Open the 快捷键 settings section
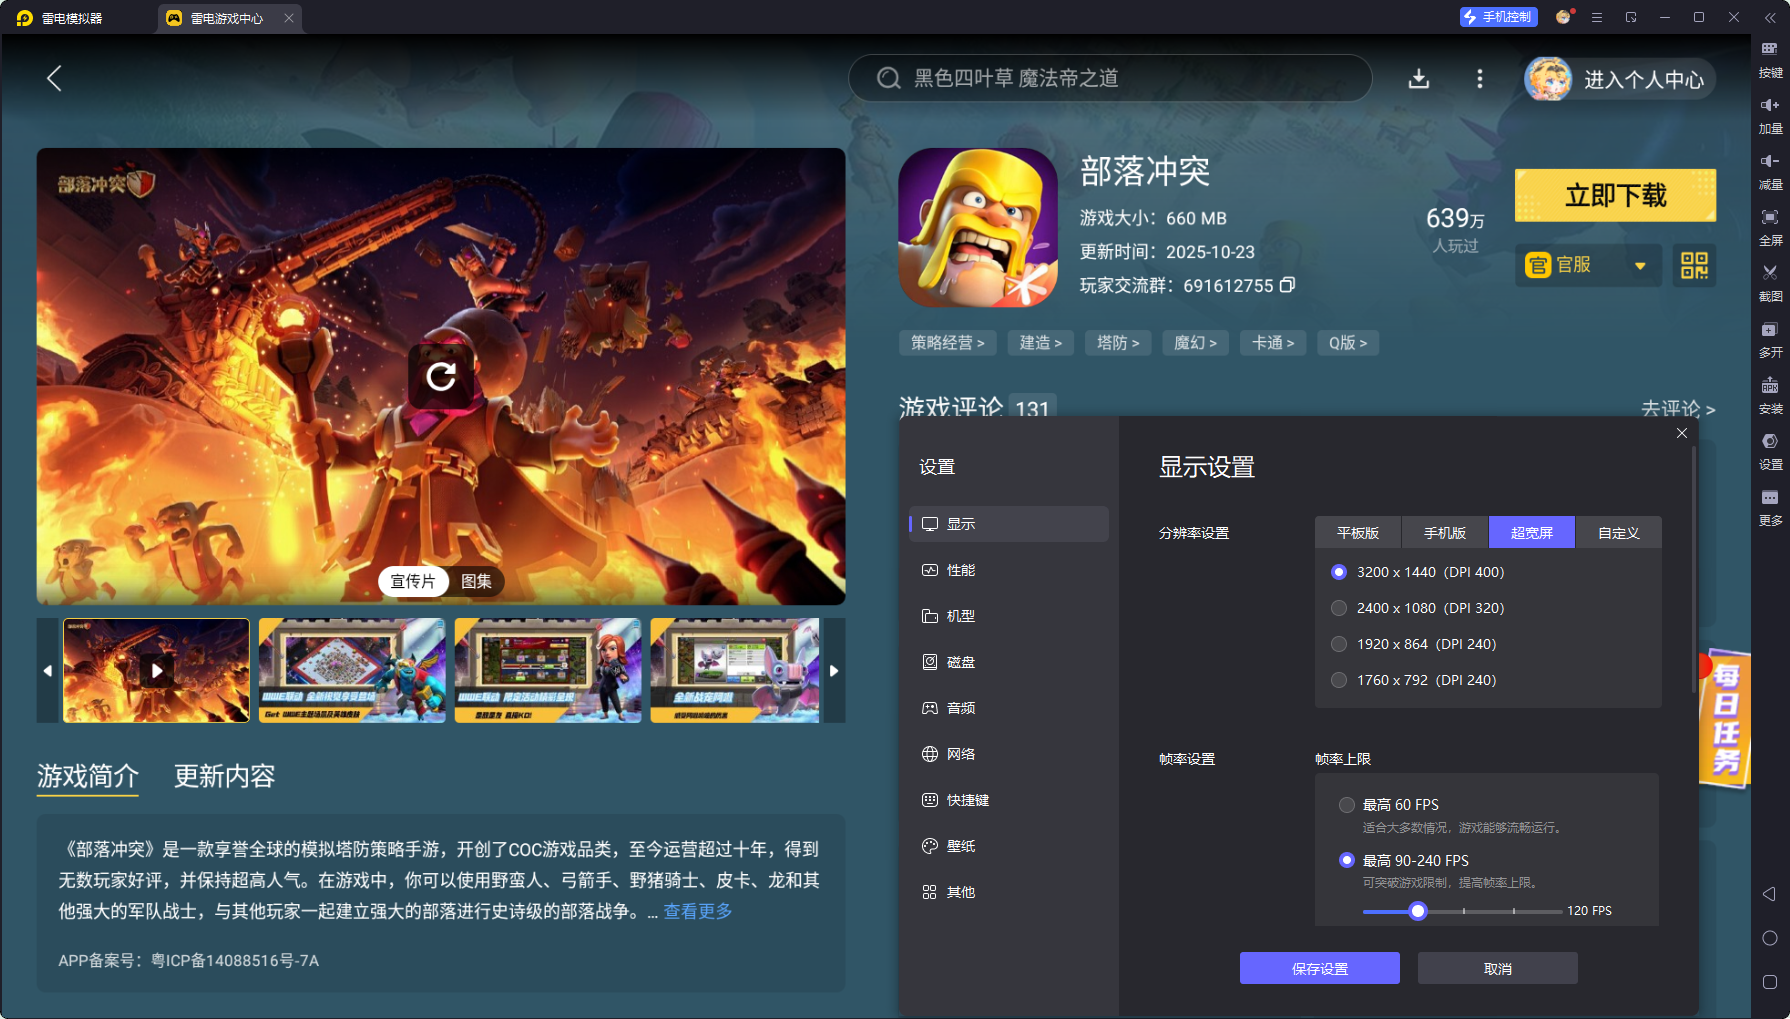 pyautogui.click(x=966, y=799)
